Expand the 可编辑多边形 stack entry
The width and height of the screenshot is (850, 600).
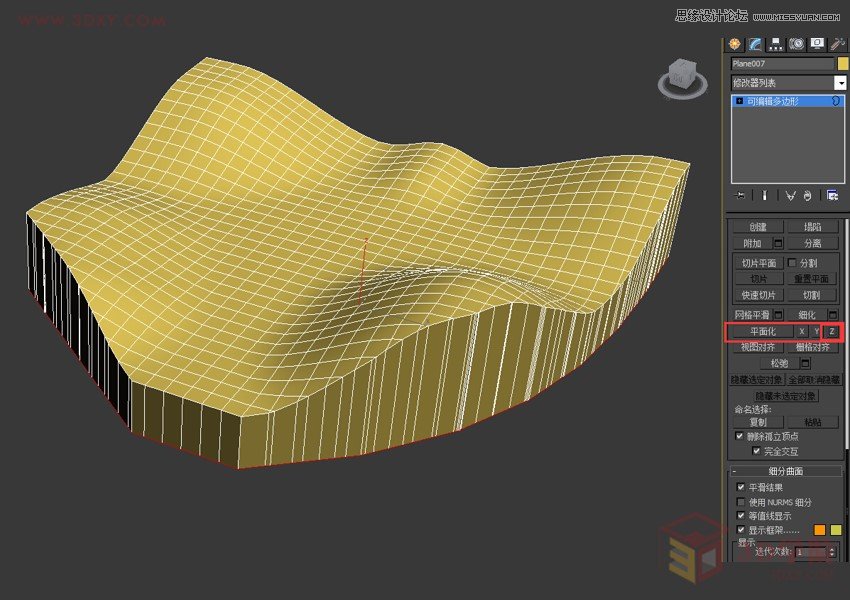(740, 101)
